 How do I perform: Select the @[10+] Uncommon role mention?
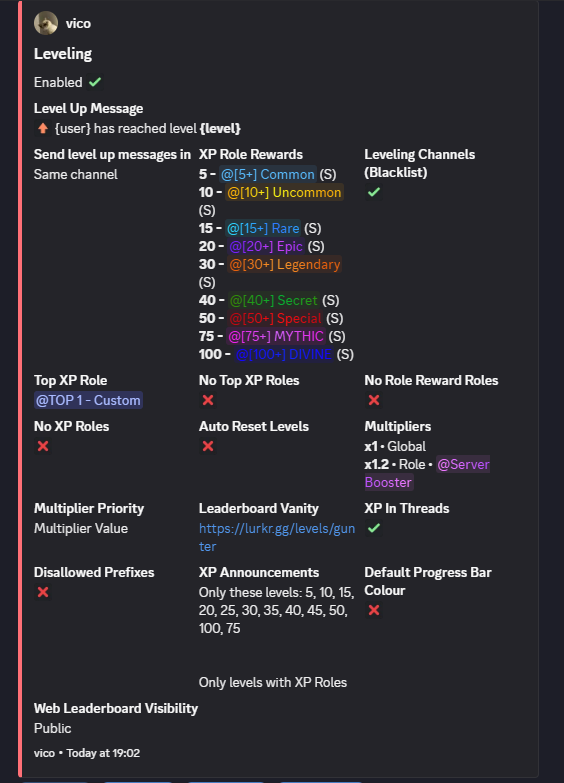[284, 192]
